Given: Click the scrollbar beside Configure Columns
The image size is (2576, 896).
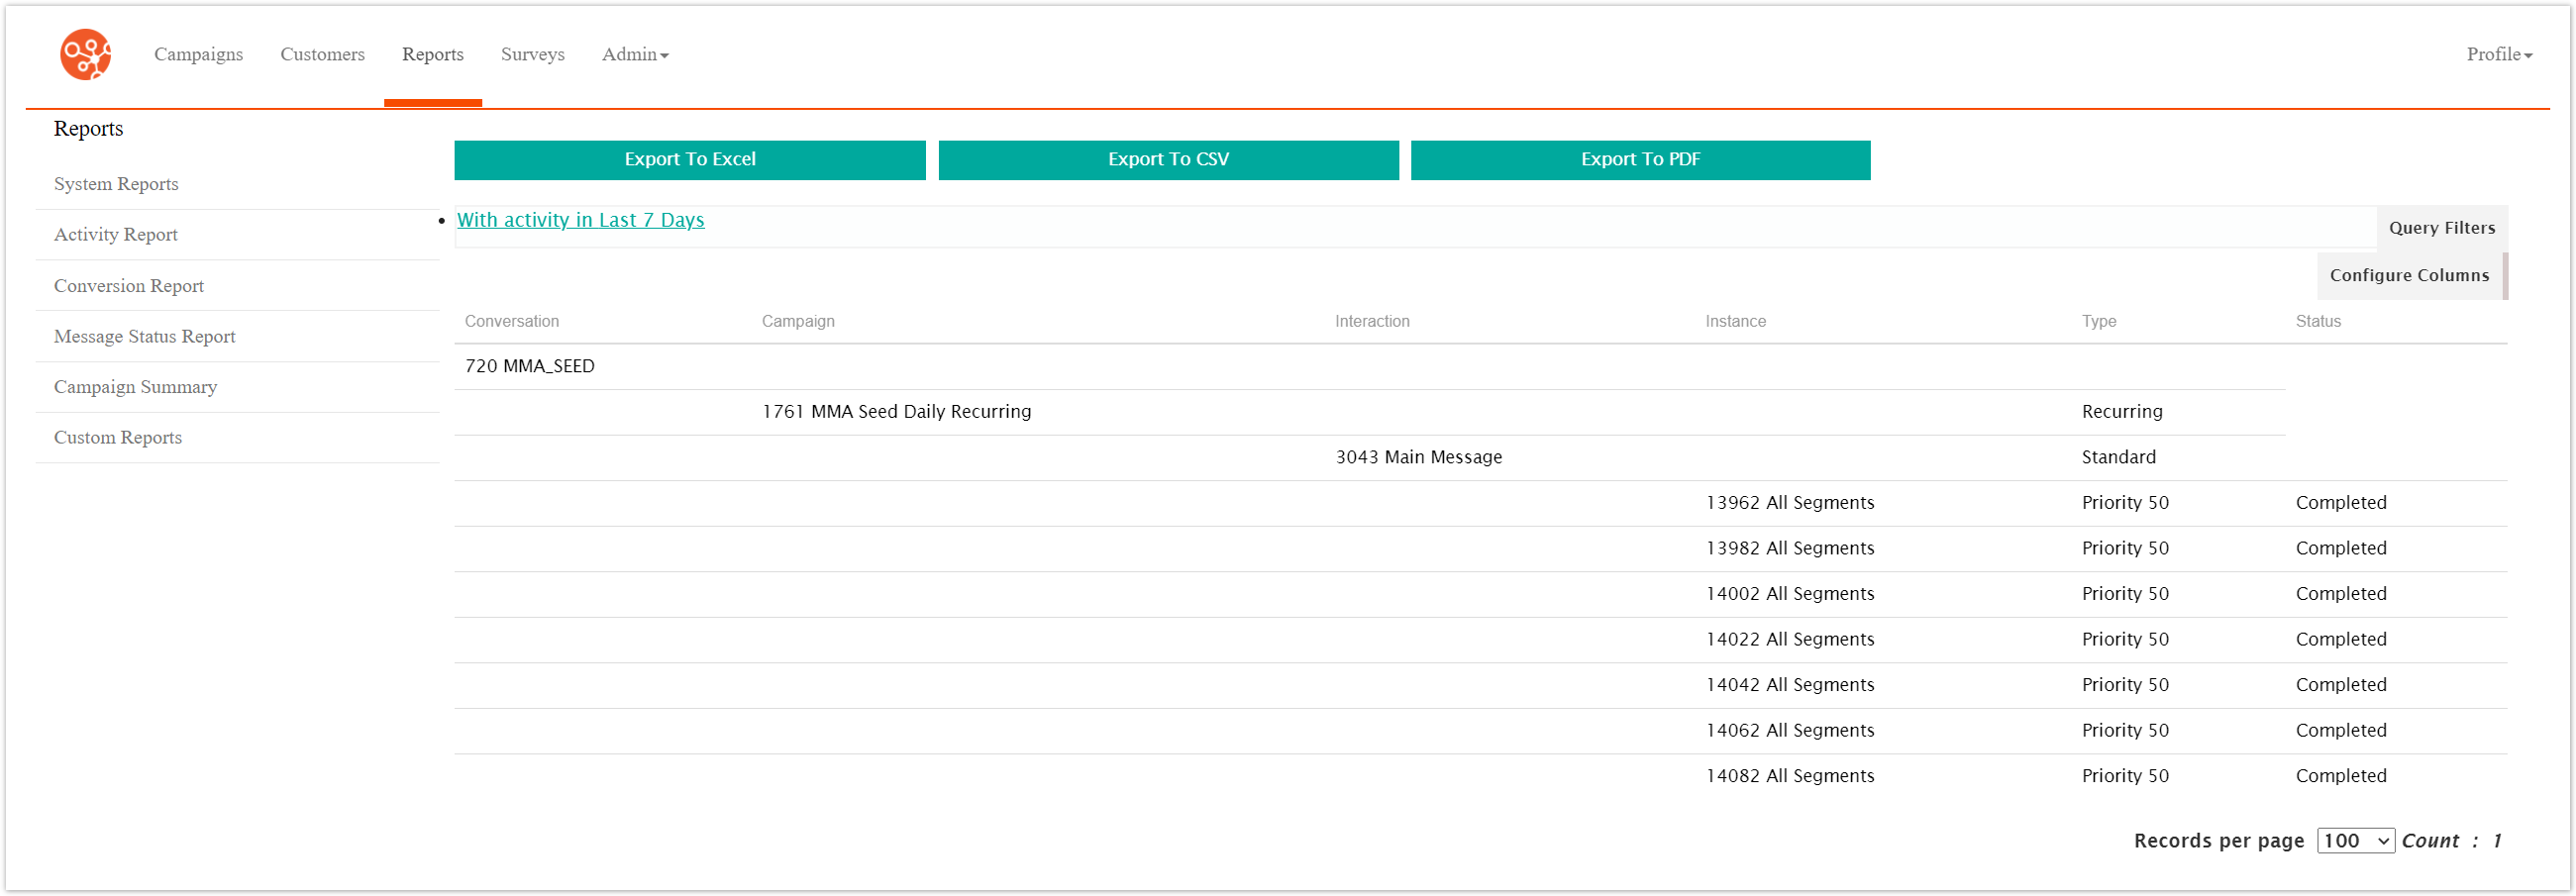Looking at the screenshot, I should coord(2504,274).
